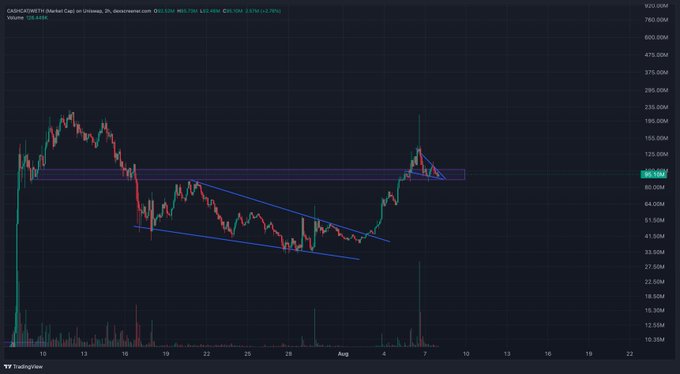
Task: Click the 12.55M price axis label
Action: (x=655, y=325)
